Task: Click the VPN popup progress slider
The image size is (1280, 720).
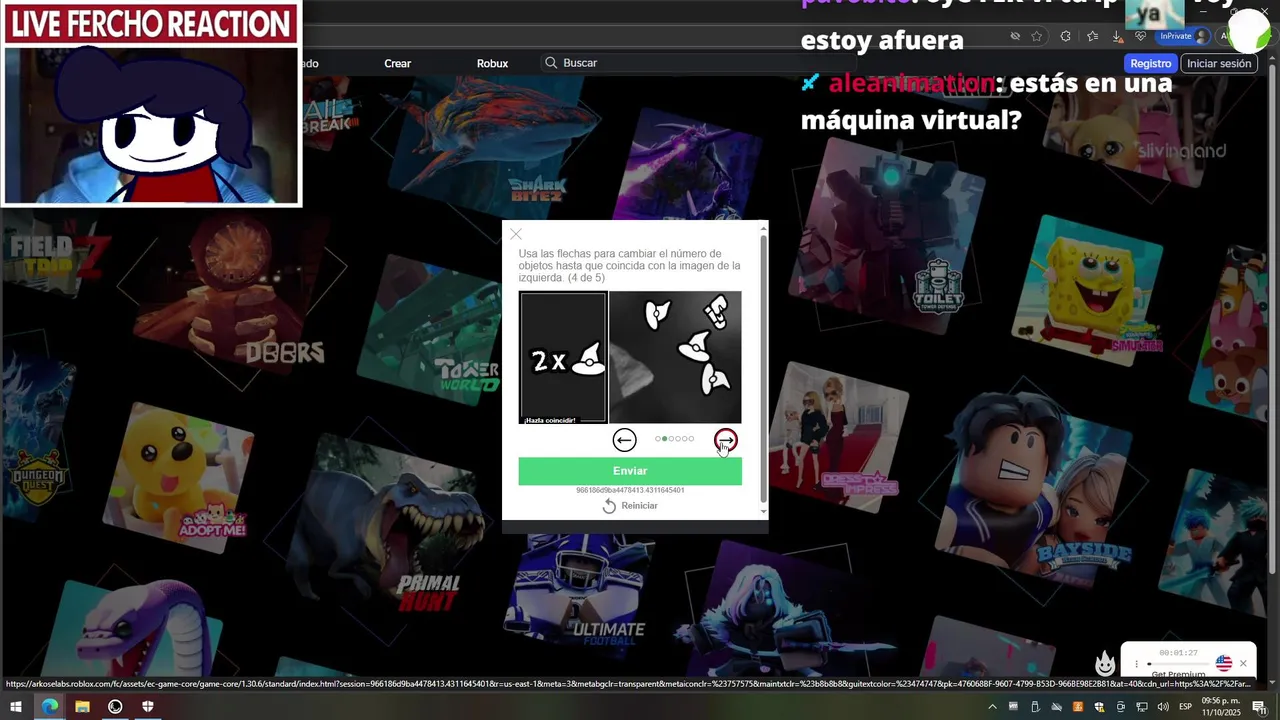Action: 1178,664
